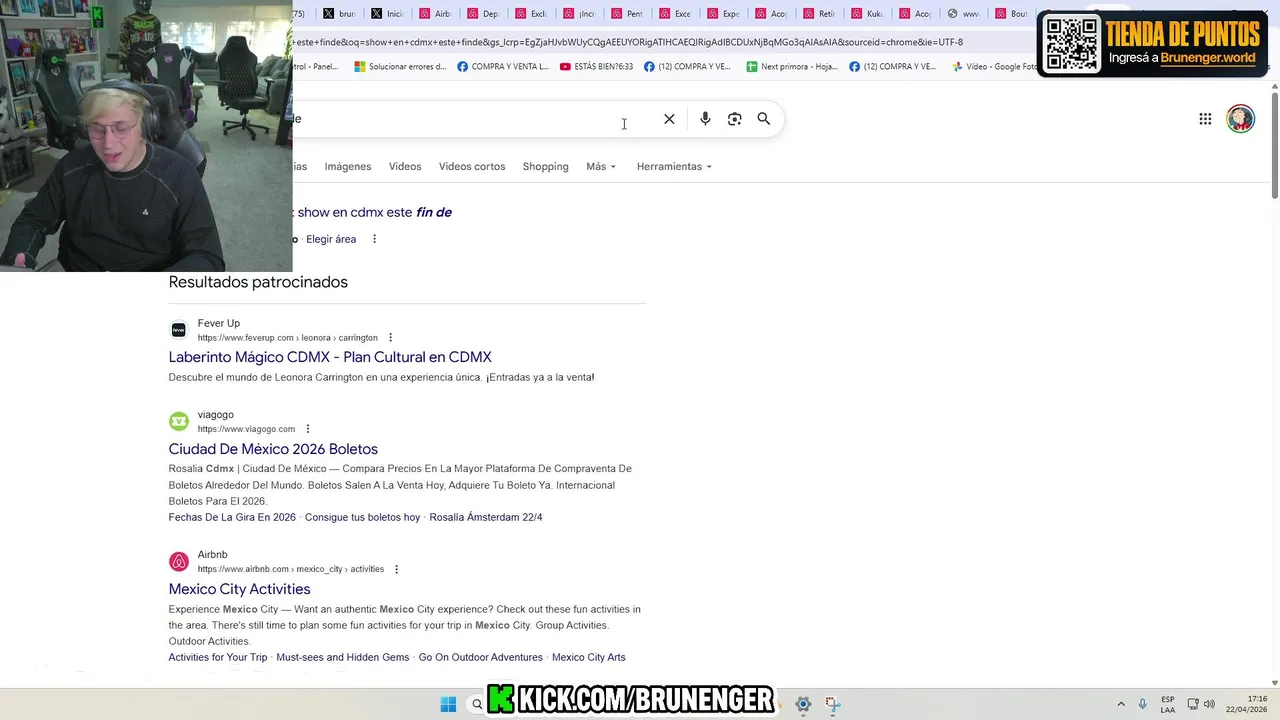Image resolution: width=1280 pixels, height=720 pixels.
Task: Switch to the Imágenes results tab
Action: tap(348, 167)
